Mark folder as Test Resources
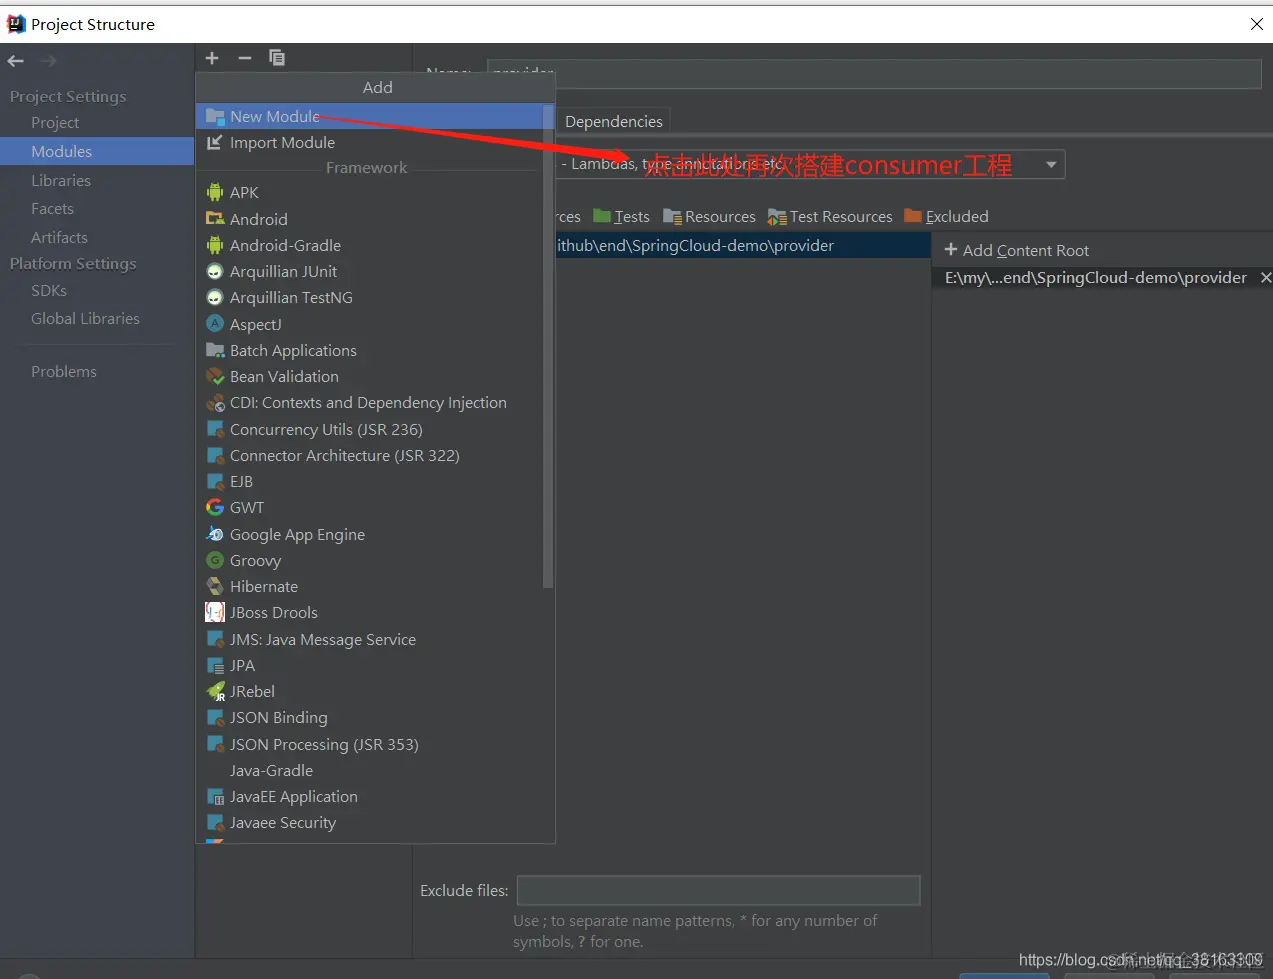The height and width of the screenshot is (979, 1273). [x=830, y=216]
